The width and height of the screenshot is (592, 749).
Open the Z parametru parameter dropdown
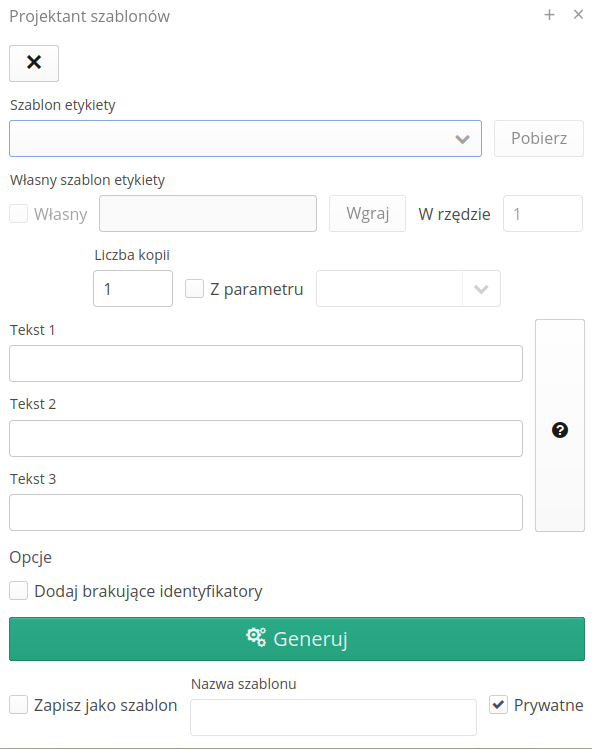pyautogui.click(x=409, y=289)
